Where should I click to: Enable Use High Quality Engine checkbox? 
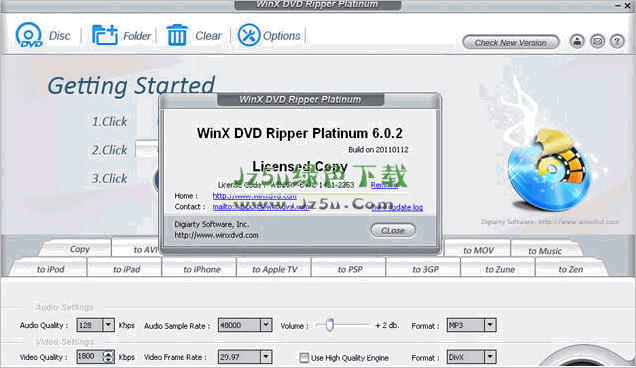pos(304,357)
